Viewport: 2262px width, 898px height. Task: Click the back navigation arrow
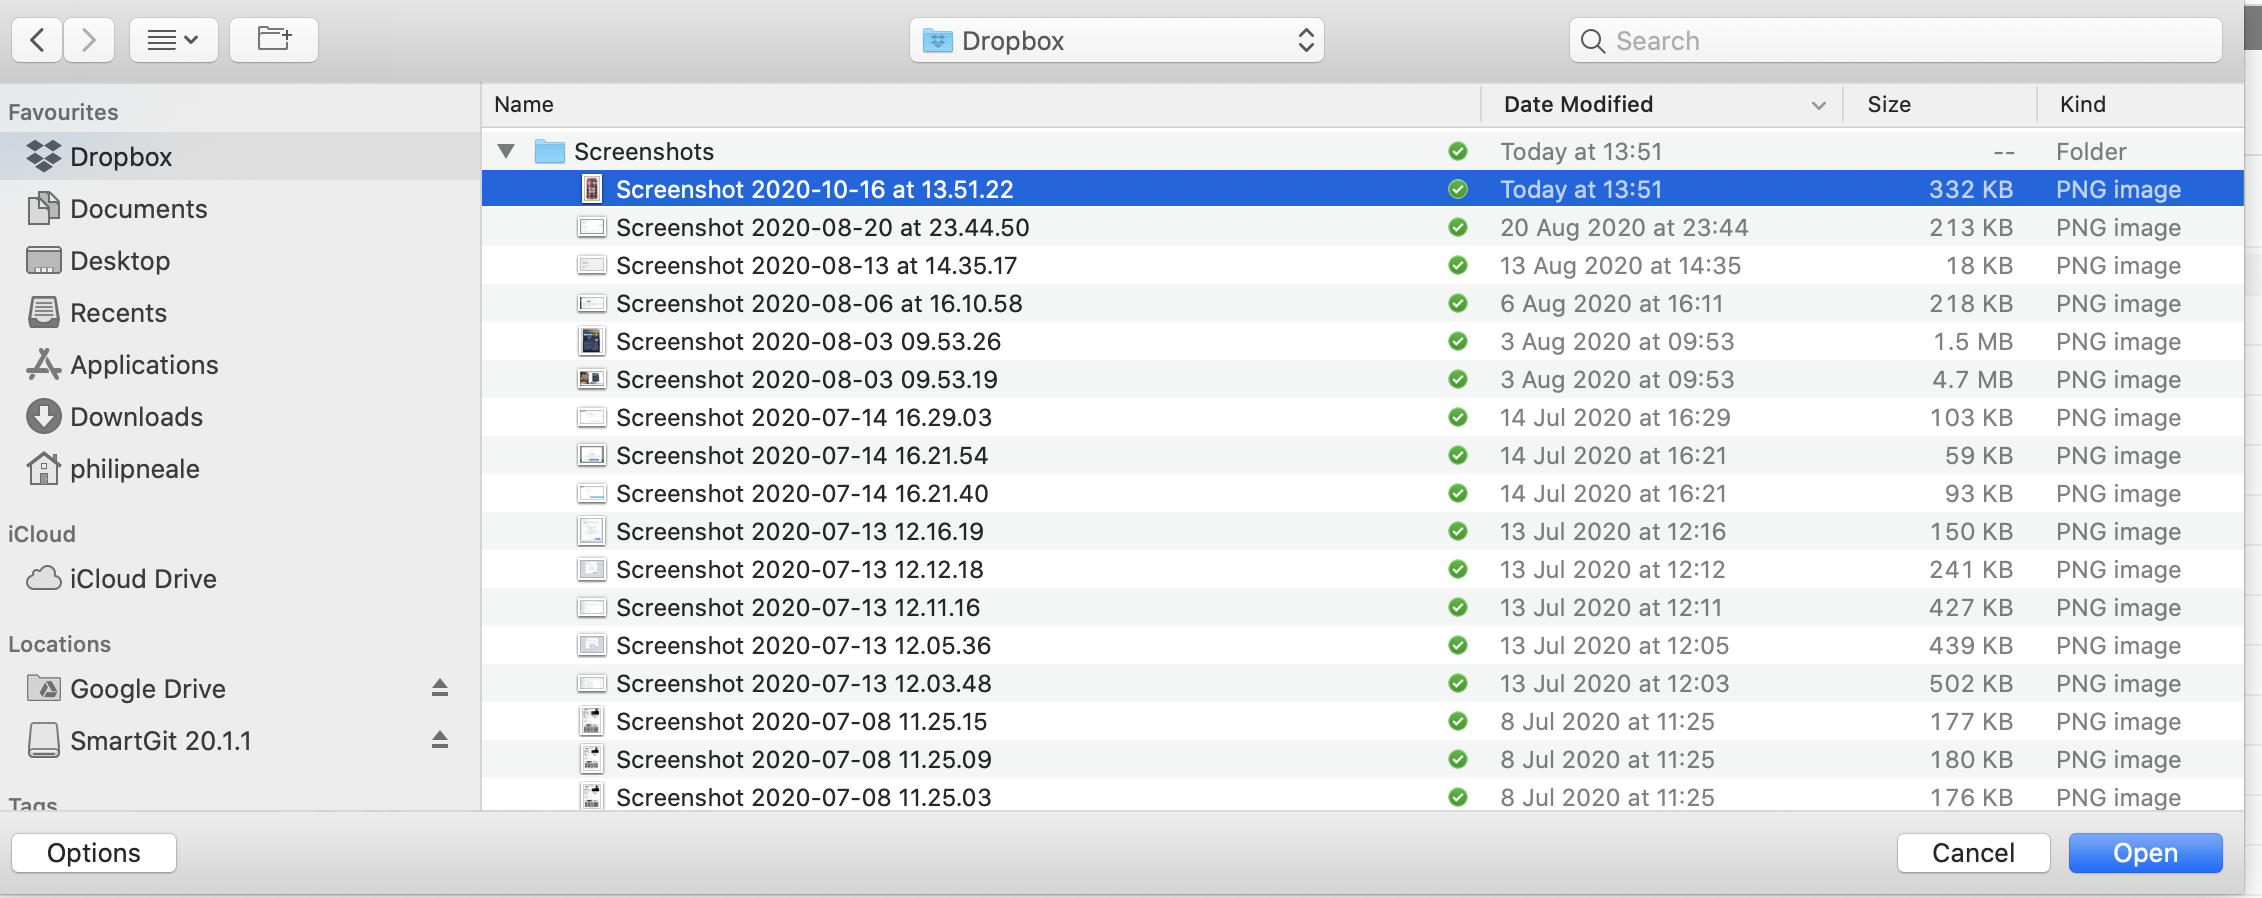click(38, 40)
